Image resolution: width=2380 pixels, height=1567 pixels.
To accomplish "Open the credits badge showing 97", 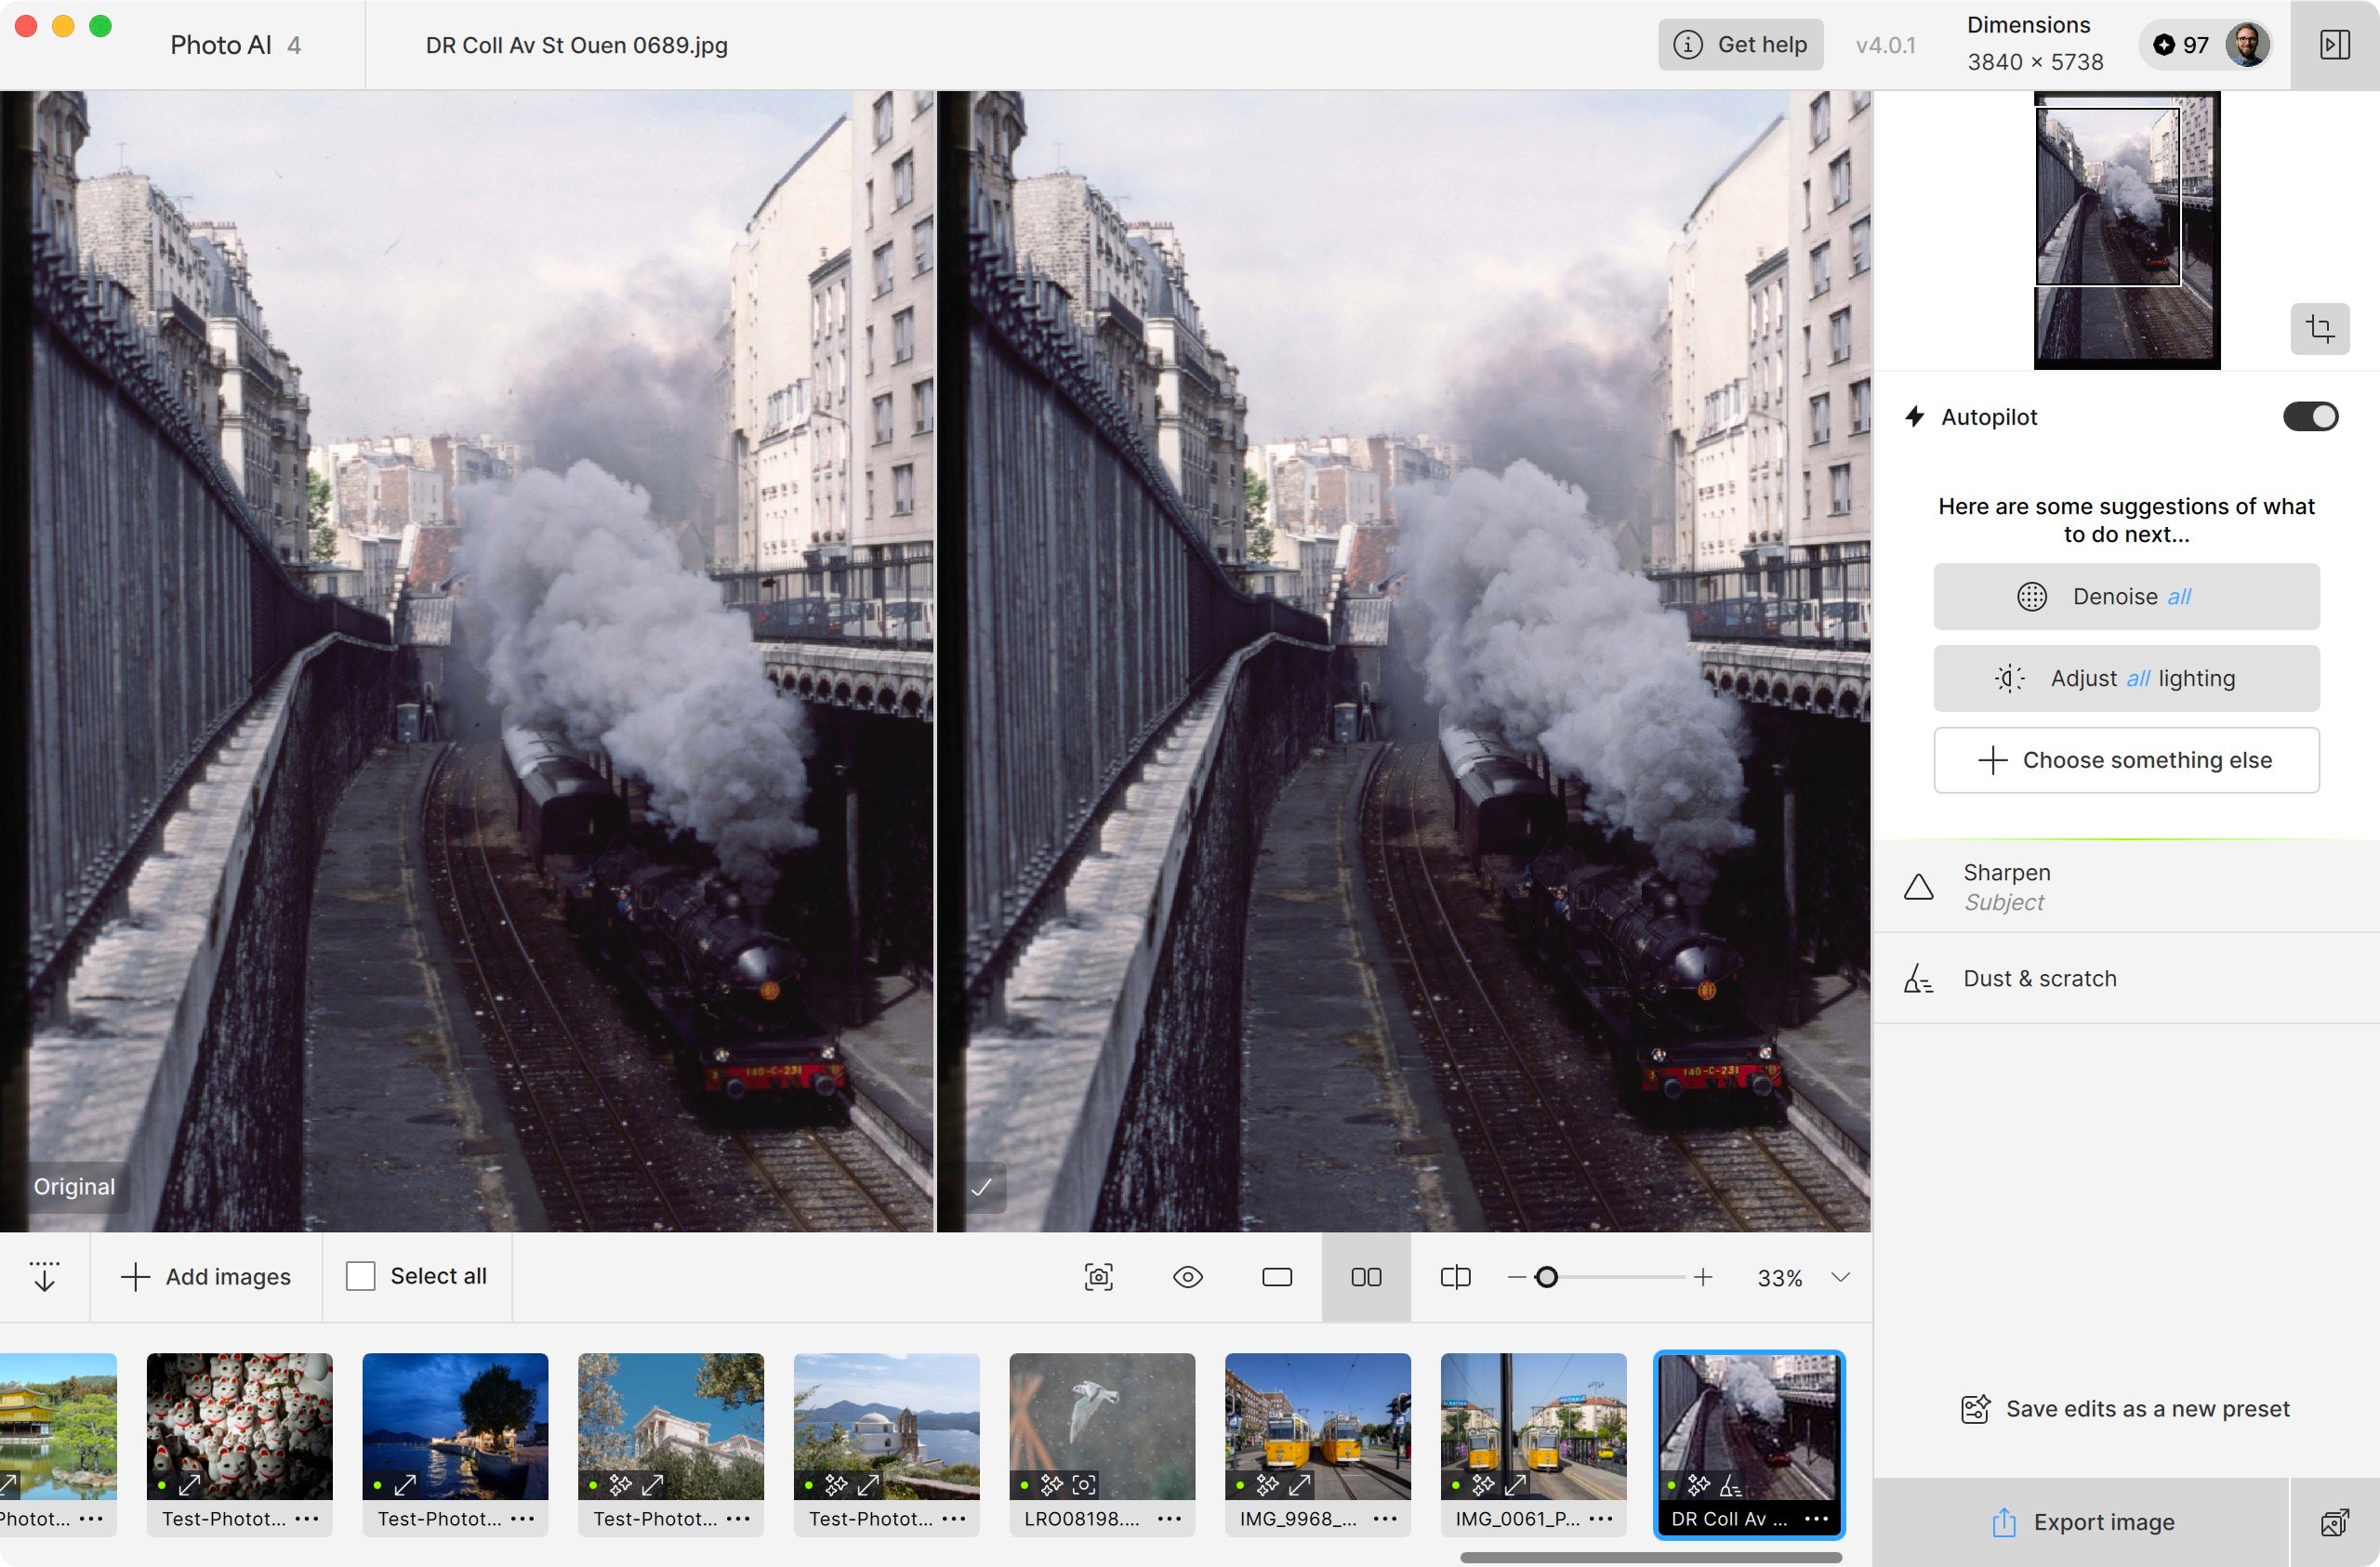I will [x=2181, y=45].
